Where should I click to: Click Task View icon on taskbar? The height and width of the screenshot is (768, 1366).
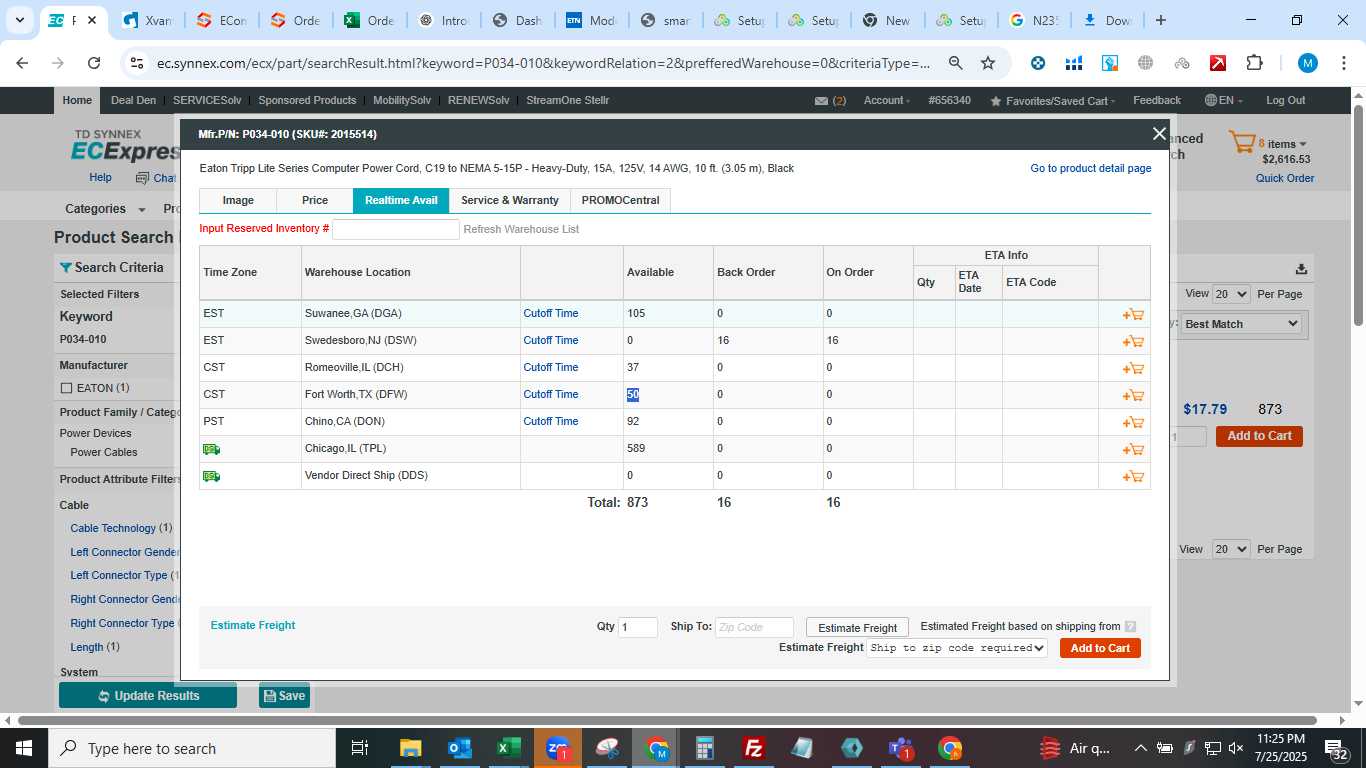click(x=360, y=748)
